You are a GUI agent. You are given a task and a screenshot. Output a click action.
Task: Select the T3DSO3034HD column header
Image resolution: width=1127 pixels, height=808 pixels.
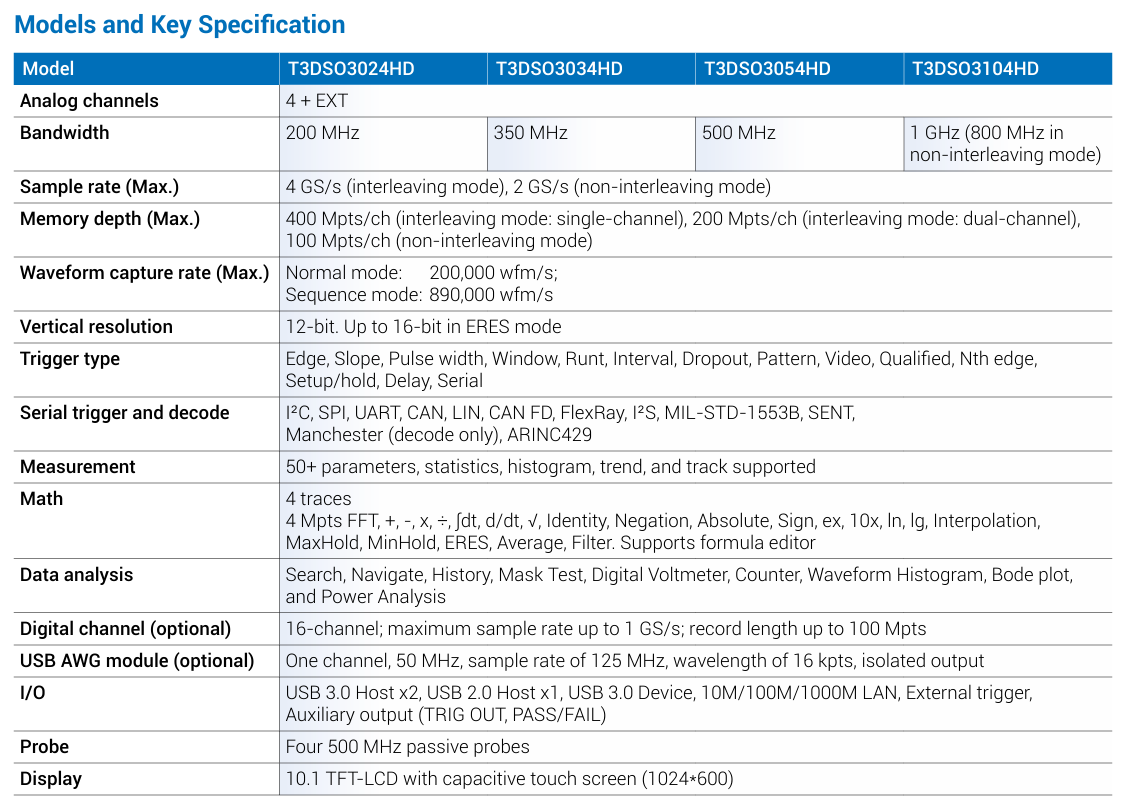pos(559,69)
